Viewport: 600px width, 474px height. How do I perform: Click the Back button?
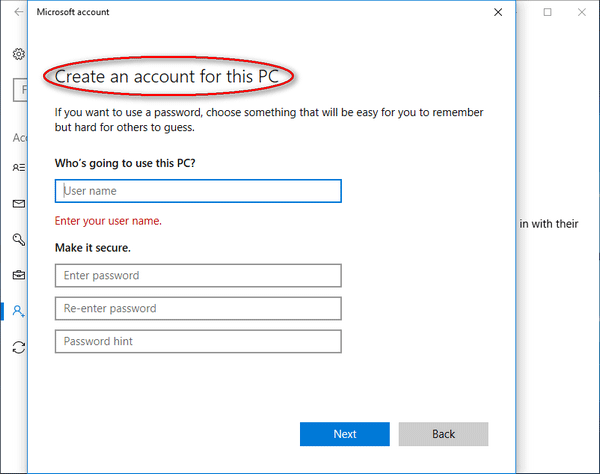(x=443, y=434)
